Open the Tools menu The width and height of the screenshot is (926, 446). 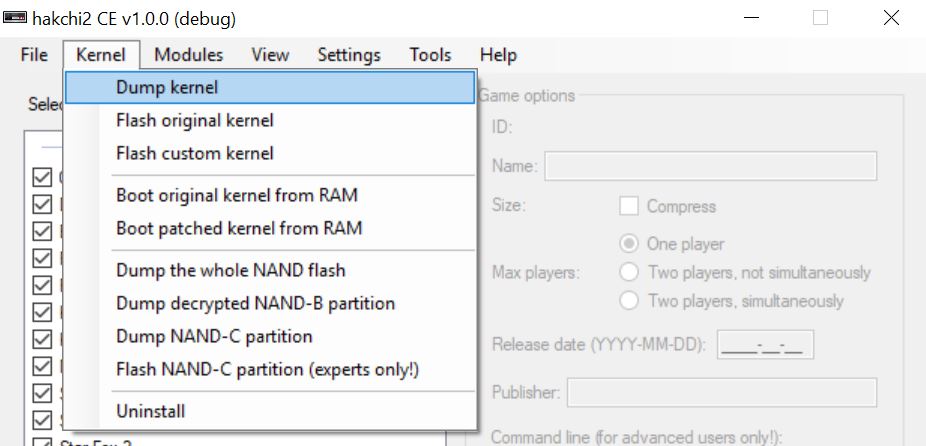click(431, 55)
